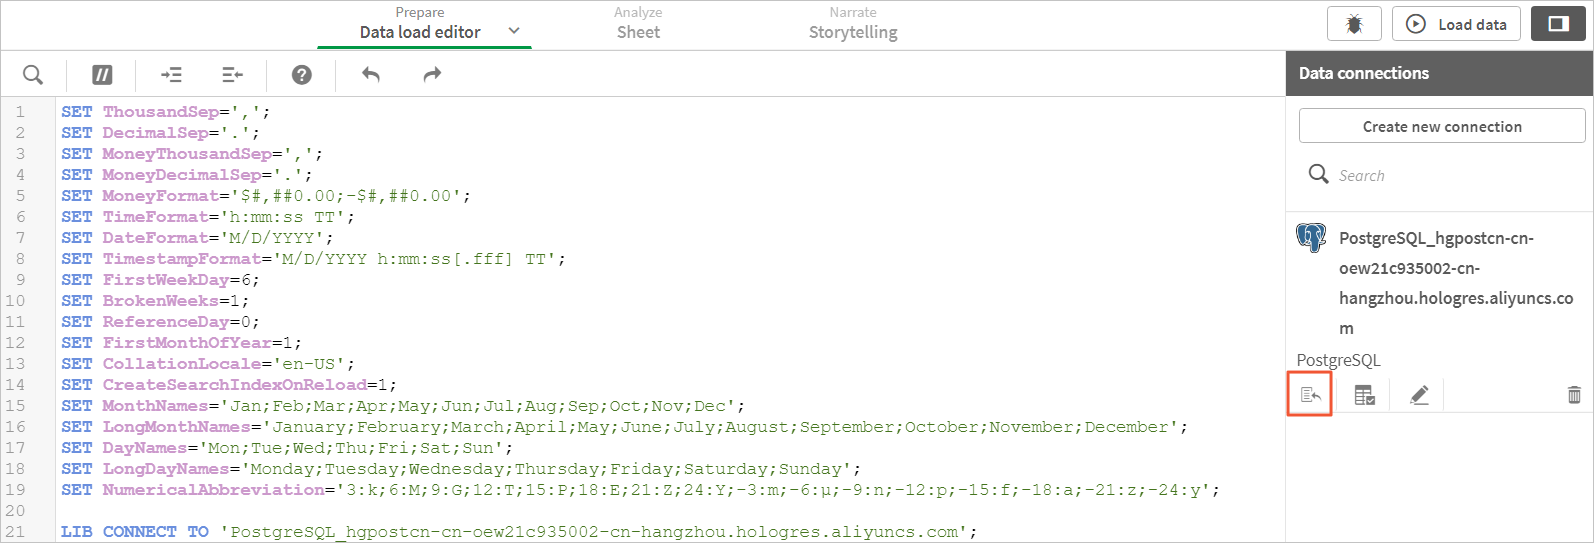This screenshot has width=1594, height=543.
Task: Toggle the data connections side panel
Action: pyautogui.click(x=1558, y=24)
